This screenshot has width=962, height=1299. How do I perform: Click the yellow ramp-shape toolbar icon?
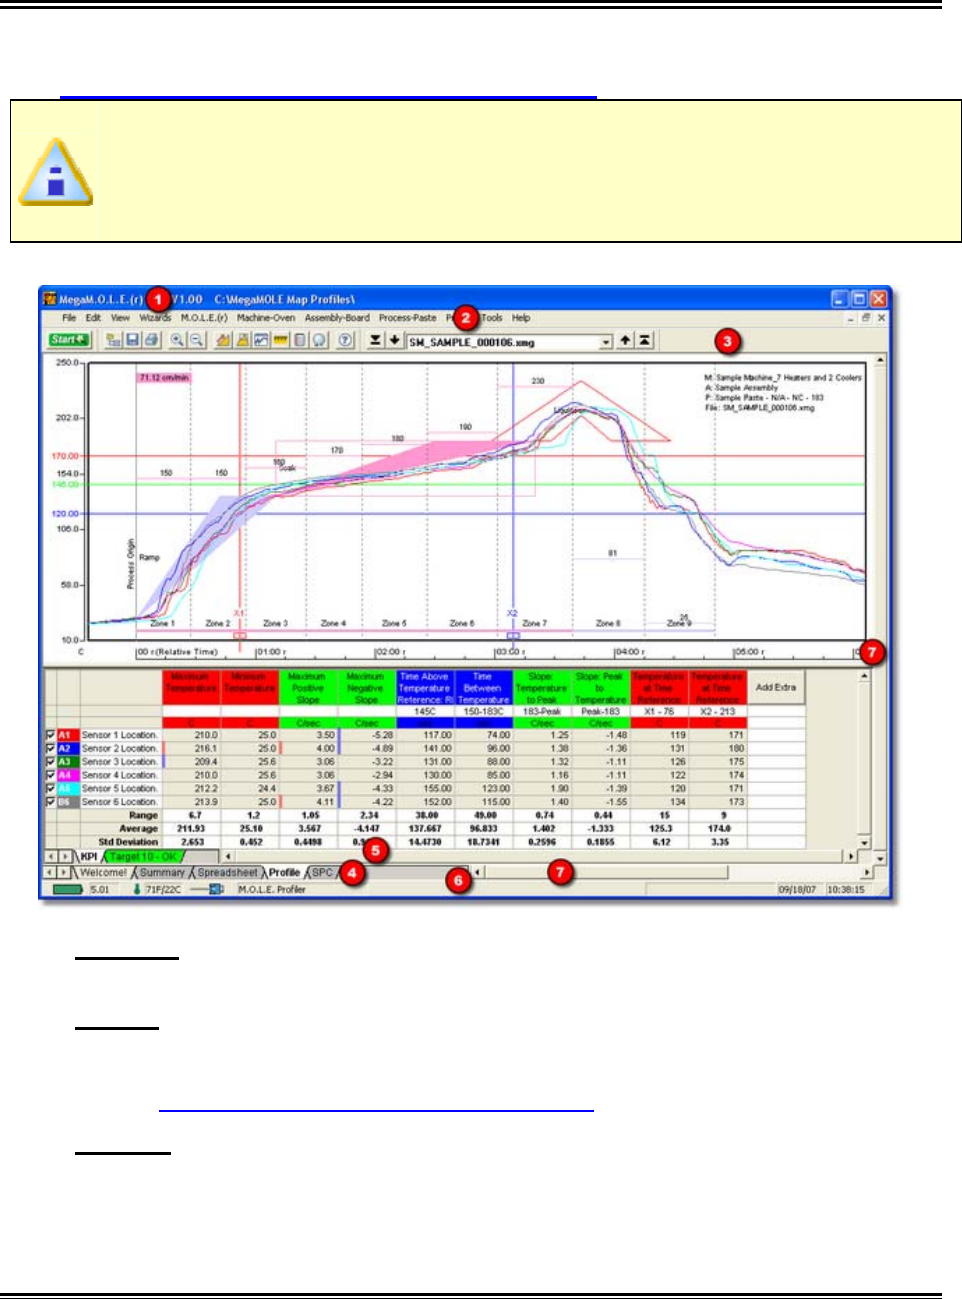tap(224, 340)
